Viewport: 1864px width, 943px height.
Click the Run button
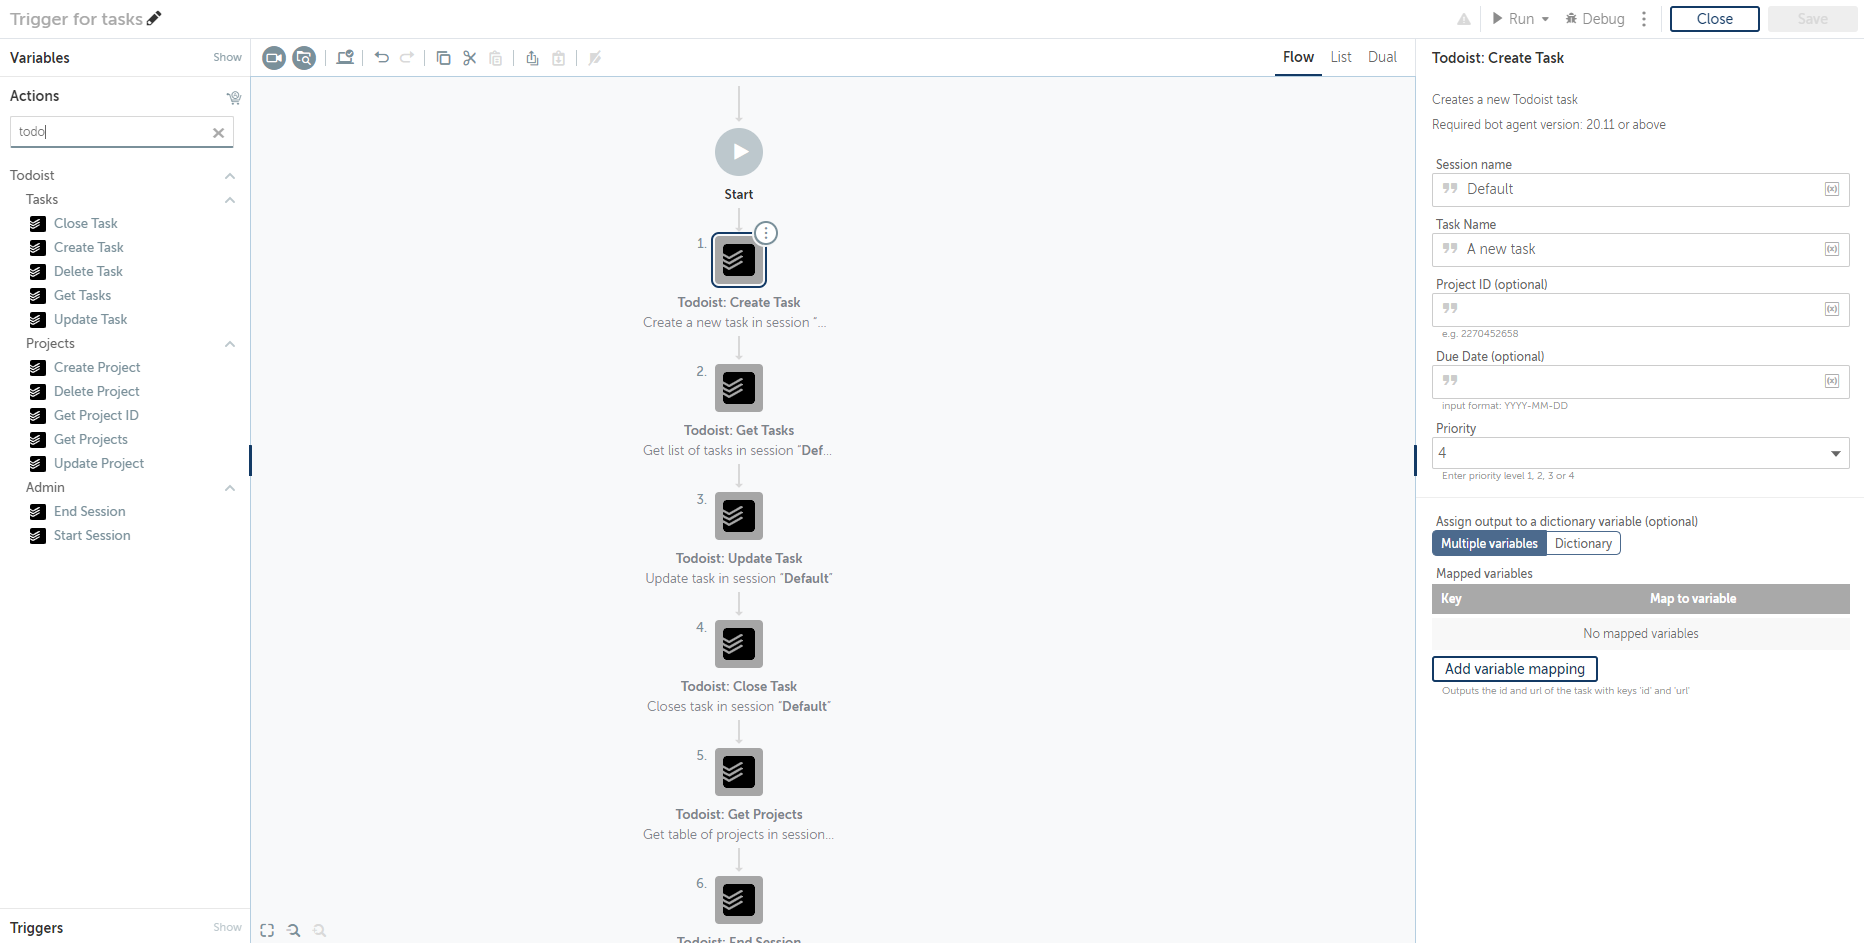pyautogui.click(x=1513, y=19)
